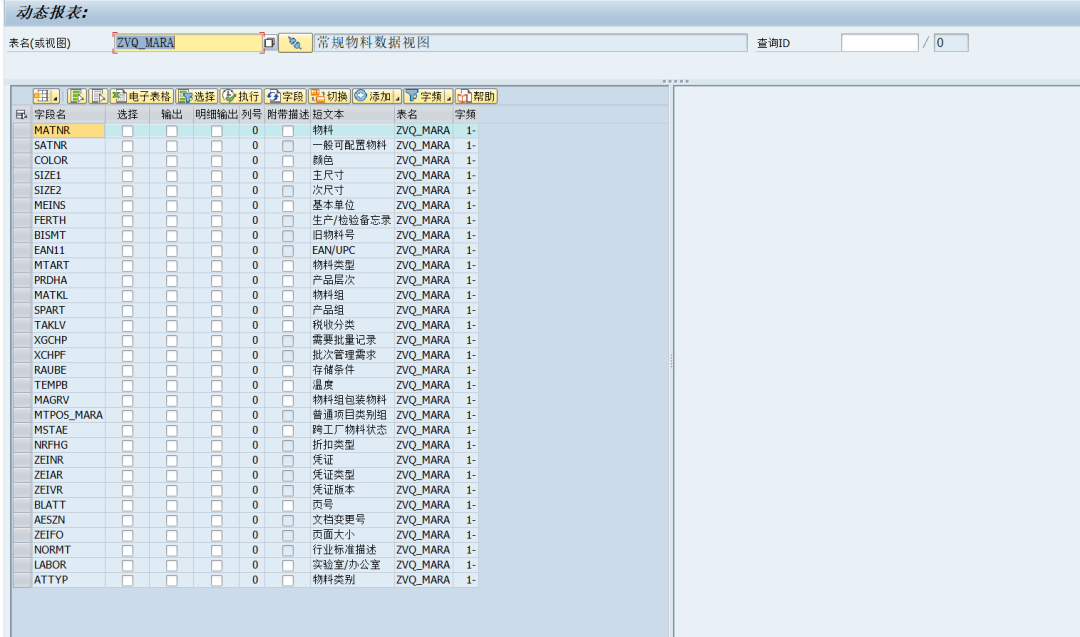Click the ZVQ_MARA table cell in the TAKLV row
The height and width of the screenshot is (637, 1080).
423,325
